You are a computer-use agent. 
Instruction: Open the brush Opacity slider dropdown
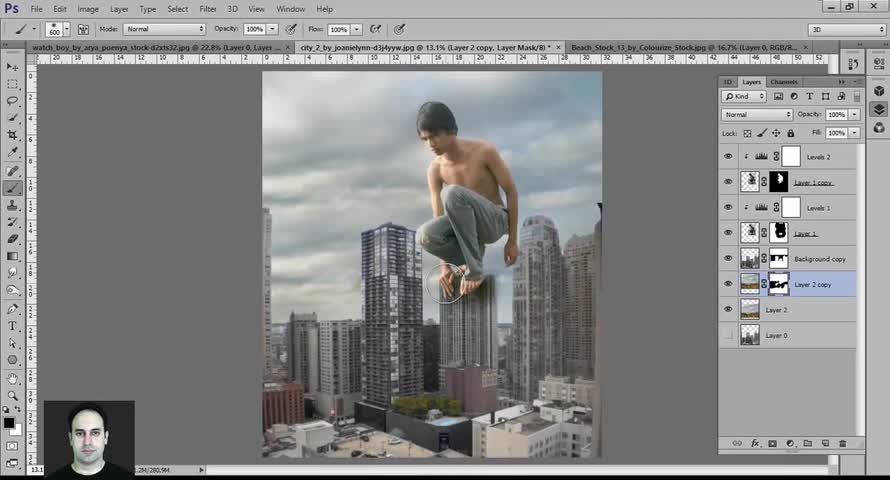click(x=272, y=29)
